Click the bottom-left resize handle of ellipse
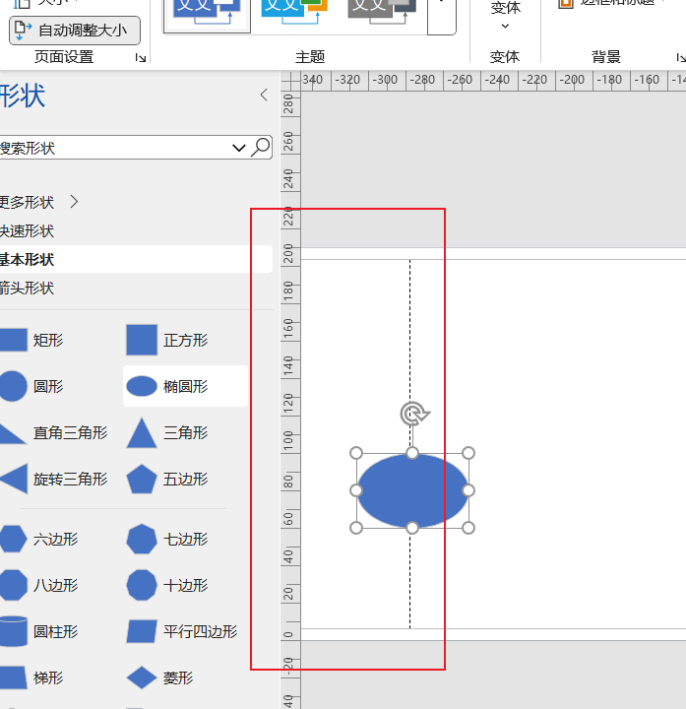 click(356, 528)
